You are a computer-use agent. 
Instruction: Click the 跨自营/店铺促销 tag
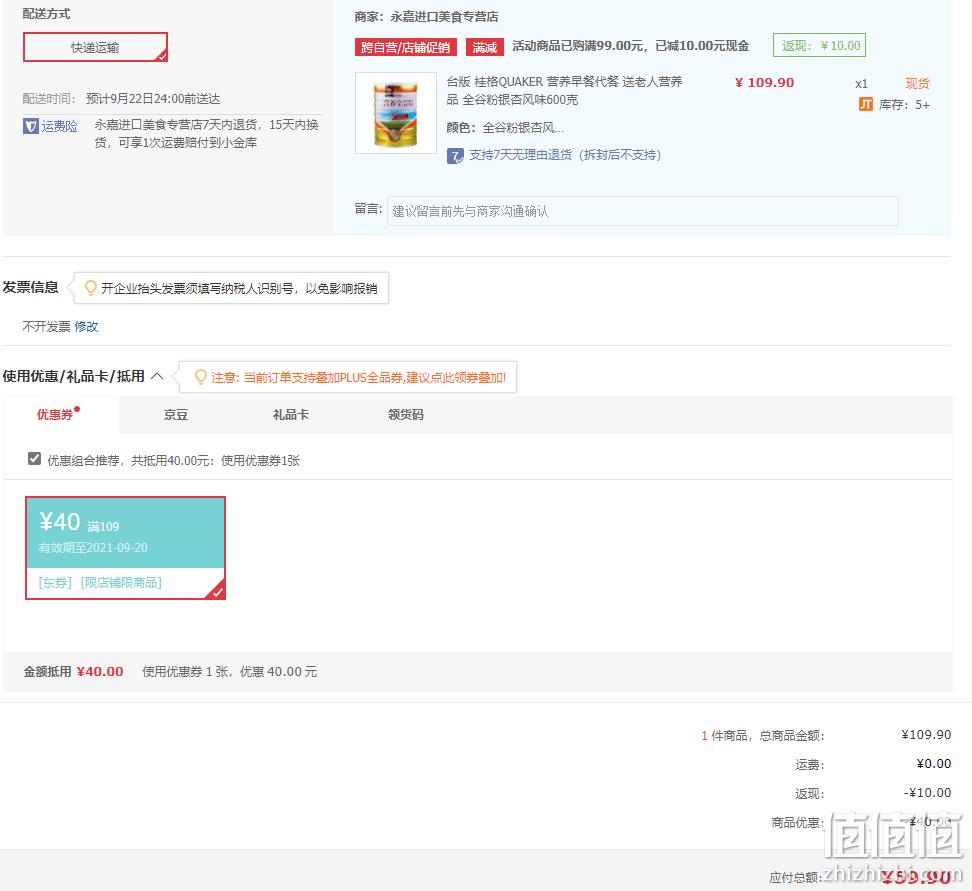pos(405,47)
